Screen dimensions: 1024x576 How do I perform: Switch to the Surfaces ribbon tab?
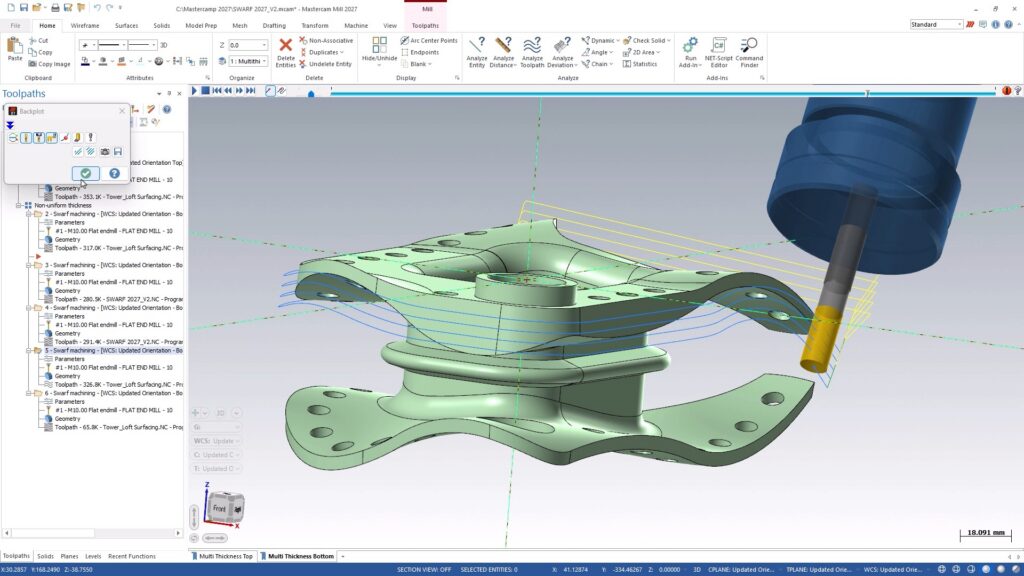click(126, 25)
